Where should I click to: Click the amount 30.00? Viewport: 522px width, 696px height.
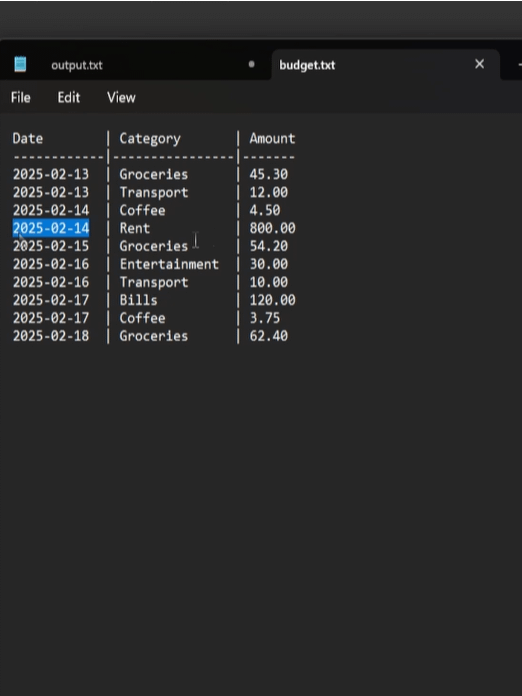tap(269, 264)
